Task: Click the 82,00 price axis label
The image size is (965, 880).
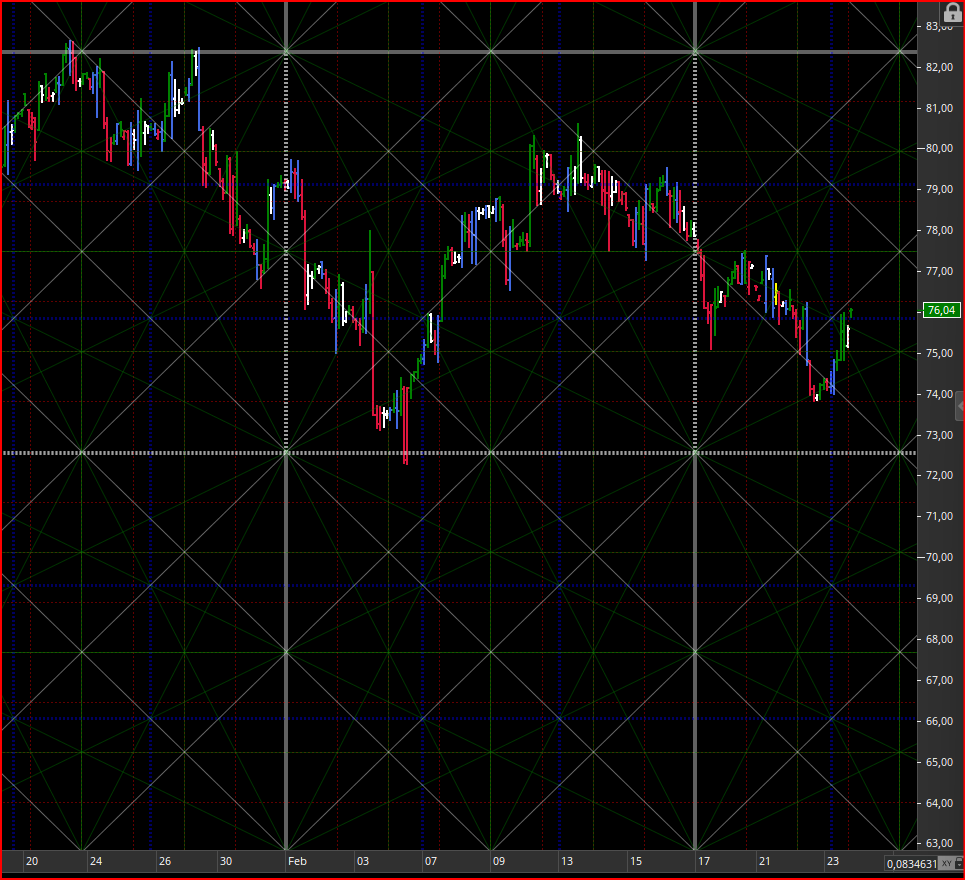Action: (x=939, y=67)
